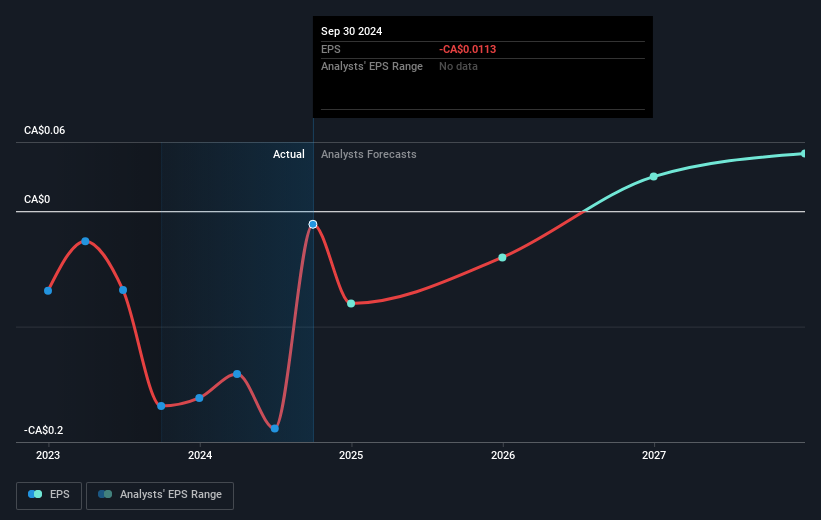Click the 2027 forecast data point
Image resolution: width=821 pixels, height=520 pixels.
tap(653, 176)
